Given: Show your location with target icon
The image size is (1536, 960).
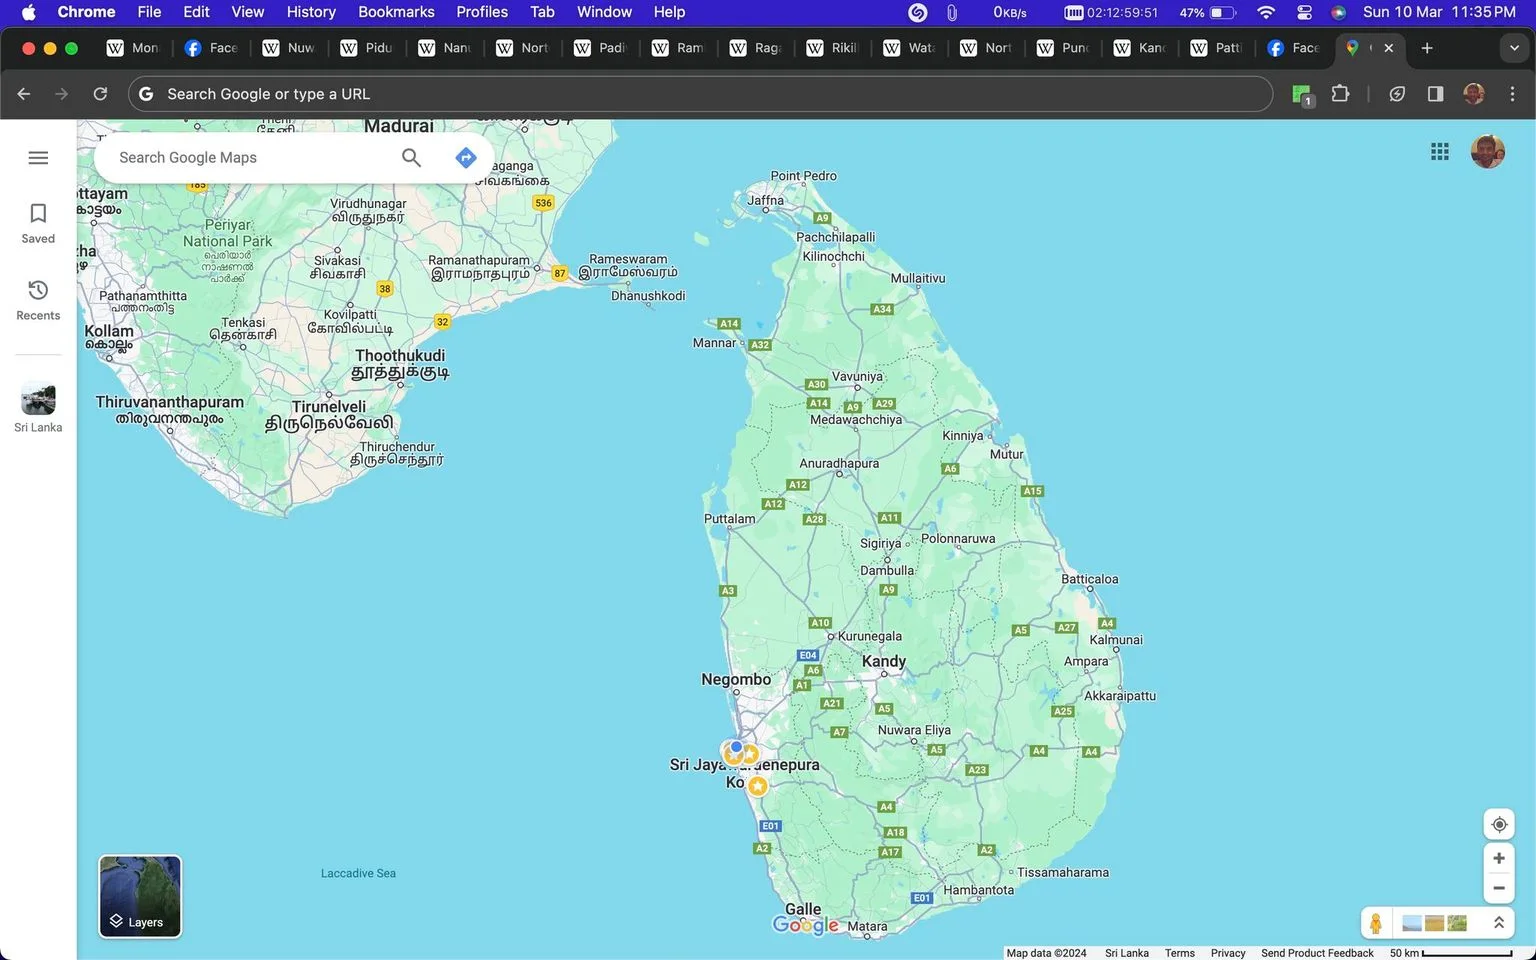Looking at the screenshot, I should pyautogui.click(x=1499, y=825).
